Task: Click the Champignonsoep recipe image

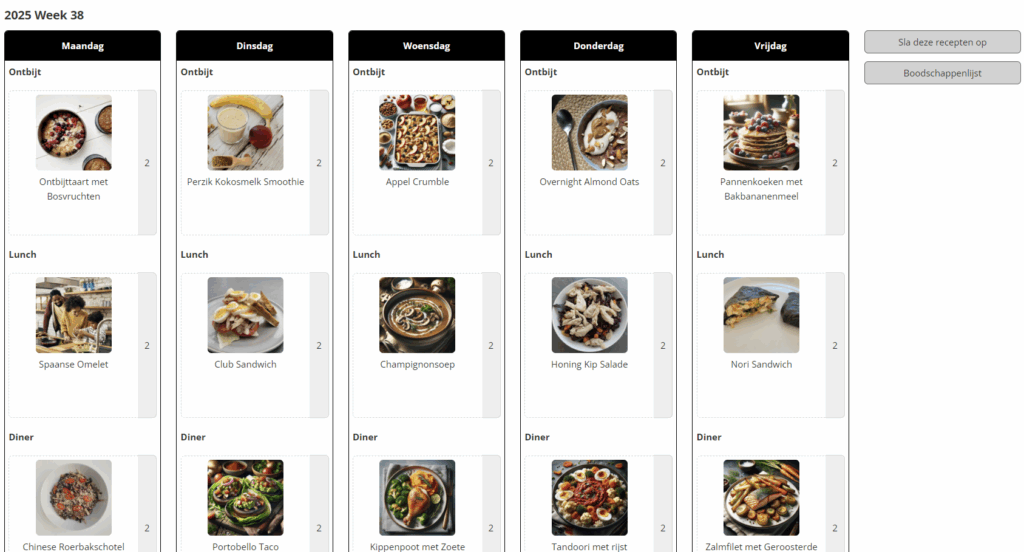Action: point(417,315)
